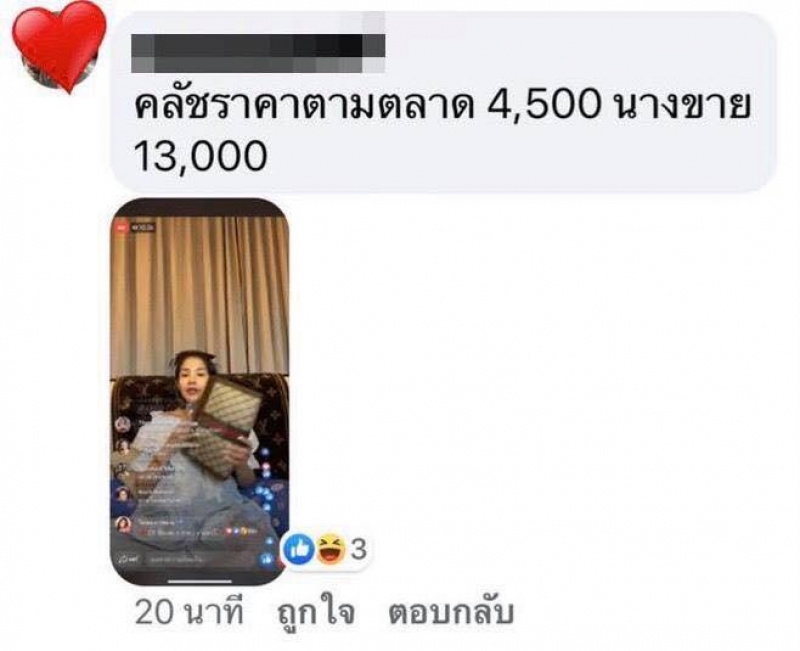
Task: Click the '4,500' market price in the comment
Action: pos(543,107)
